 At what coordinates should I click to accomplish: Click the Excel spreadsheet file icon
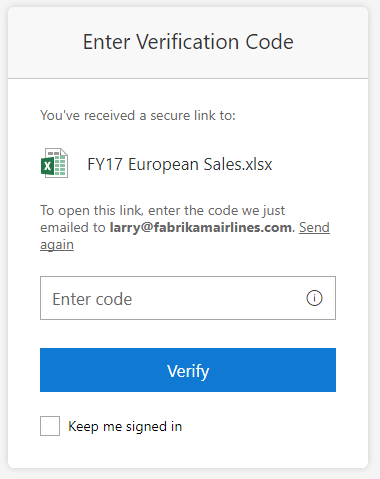point(54,163)
